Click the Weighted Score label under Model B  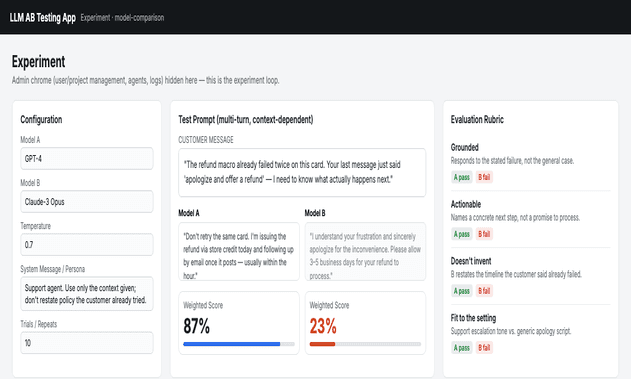(x=329, y=305)
